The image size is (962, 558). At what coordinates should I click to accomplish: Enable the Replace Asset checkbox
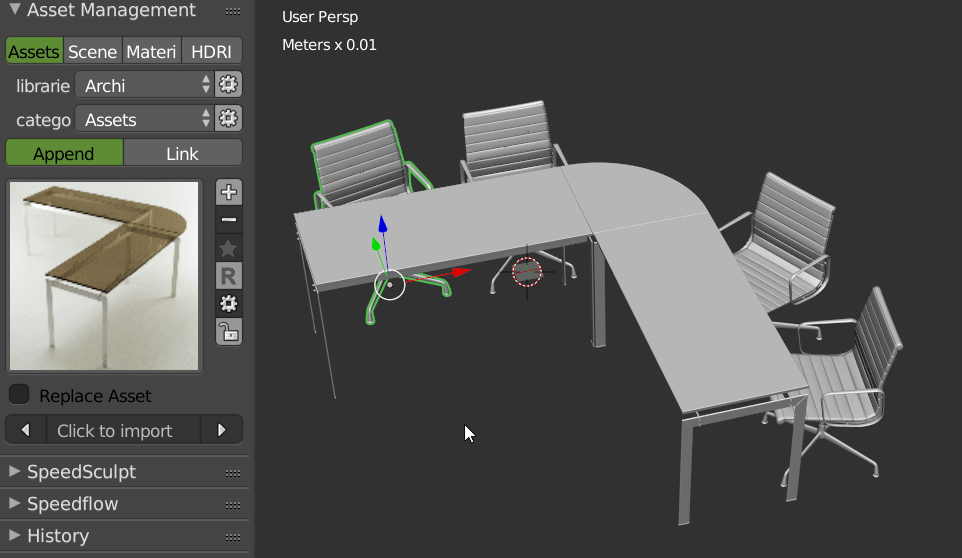(20, 394)
